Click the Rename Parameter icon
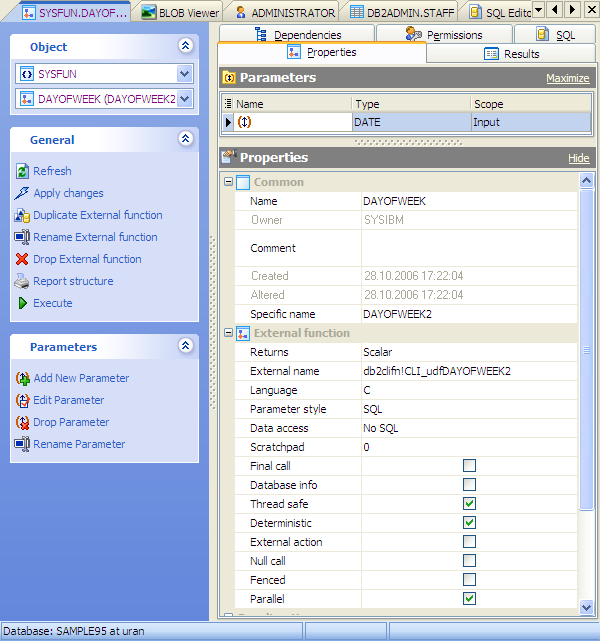Screen dimensions: 600x641 click(22, 444)
